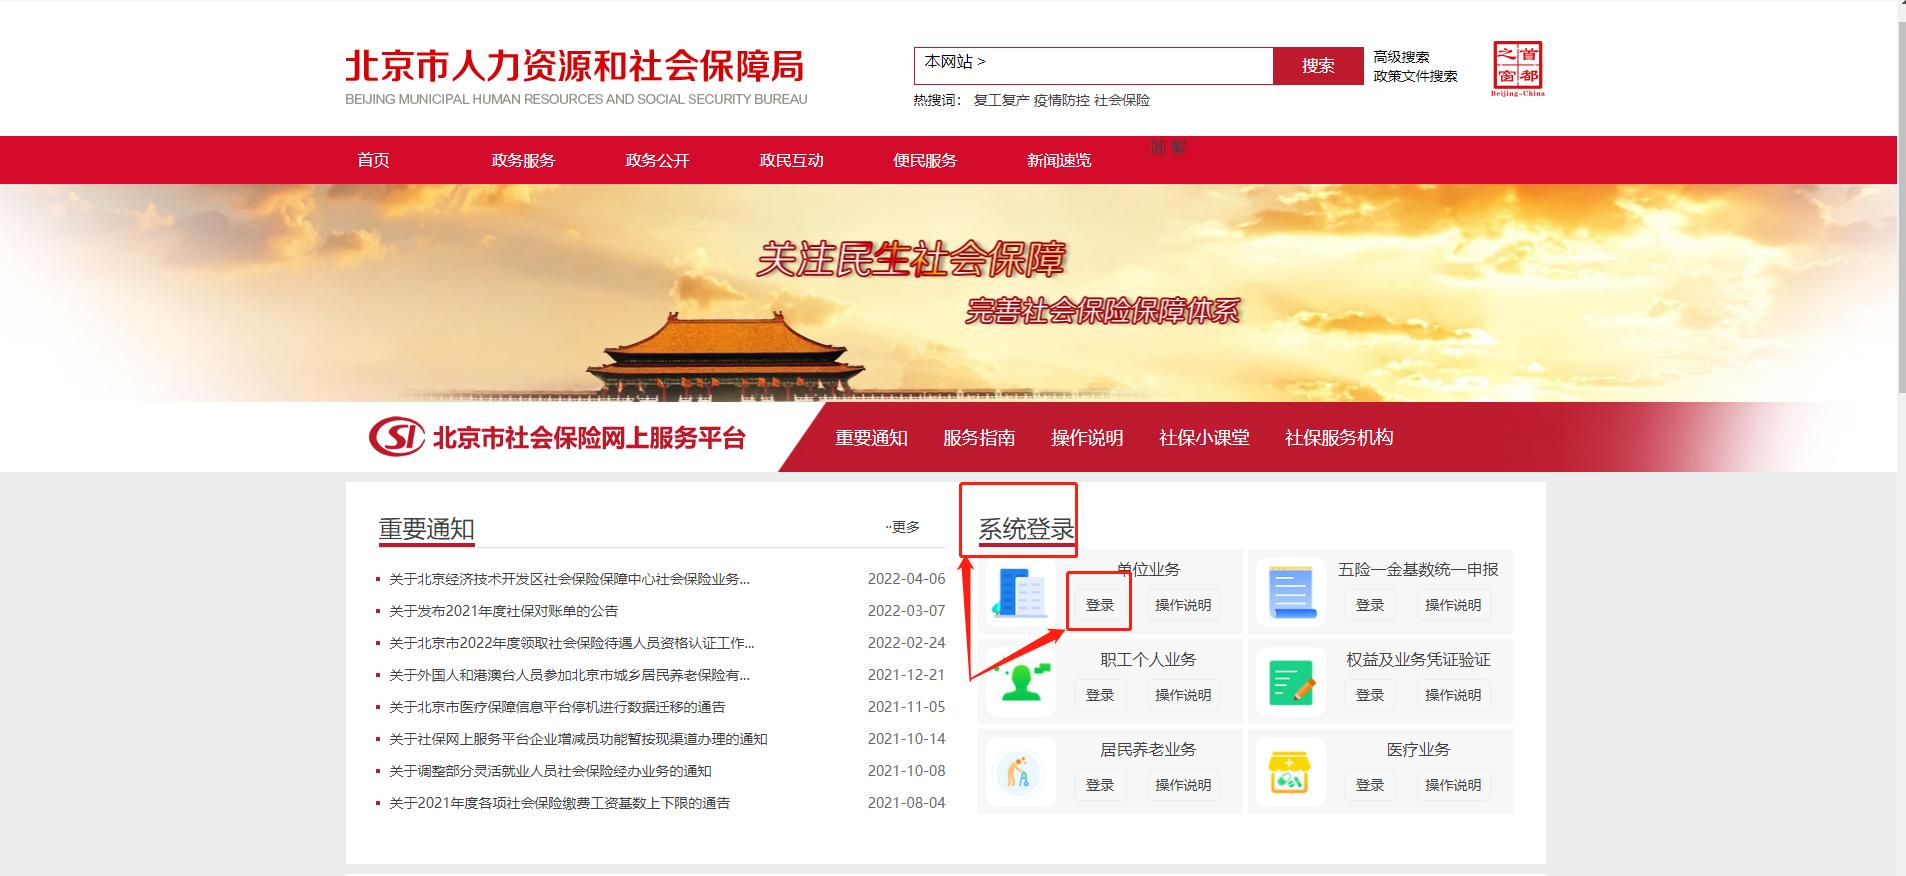Go to 首页 in the navigation bar
This screenshot has width=1906, height=876.
373,160
